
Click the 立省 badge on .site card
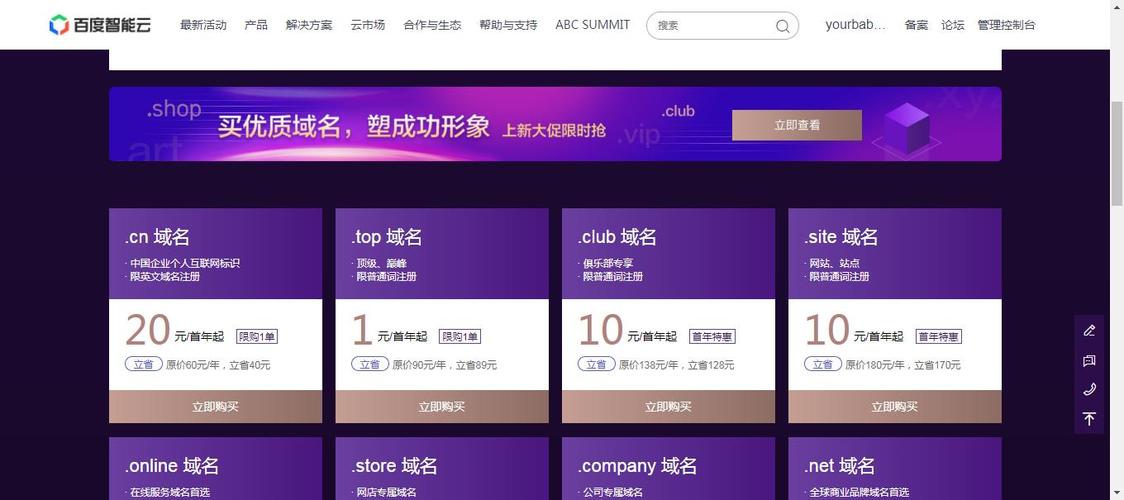pos(823,365)
